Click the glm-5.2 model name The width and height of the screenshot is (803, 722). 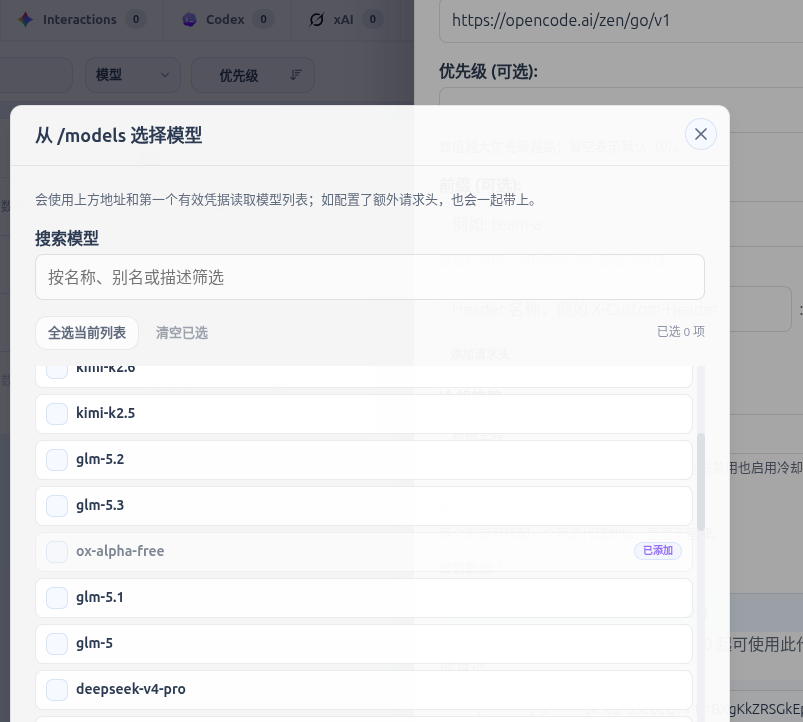[100, 459]
